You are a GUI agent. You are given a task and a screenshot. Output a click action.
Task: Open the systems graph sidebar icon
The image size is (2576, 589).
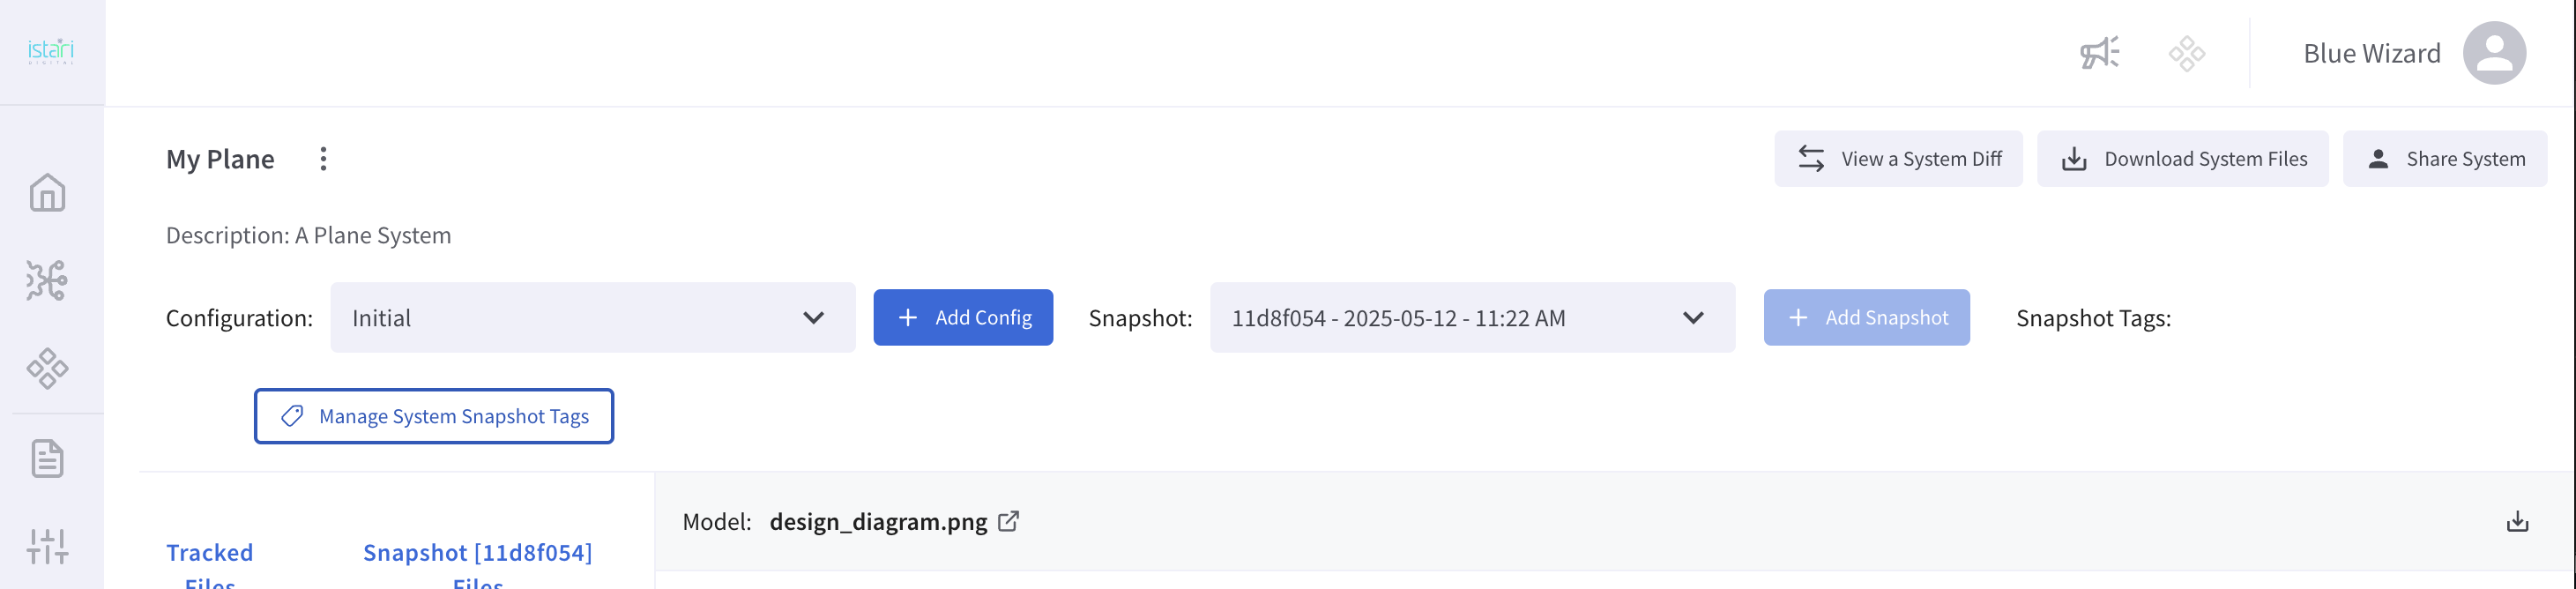point(47,280)
